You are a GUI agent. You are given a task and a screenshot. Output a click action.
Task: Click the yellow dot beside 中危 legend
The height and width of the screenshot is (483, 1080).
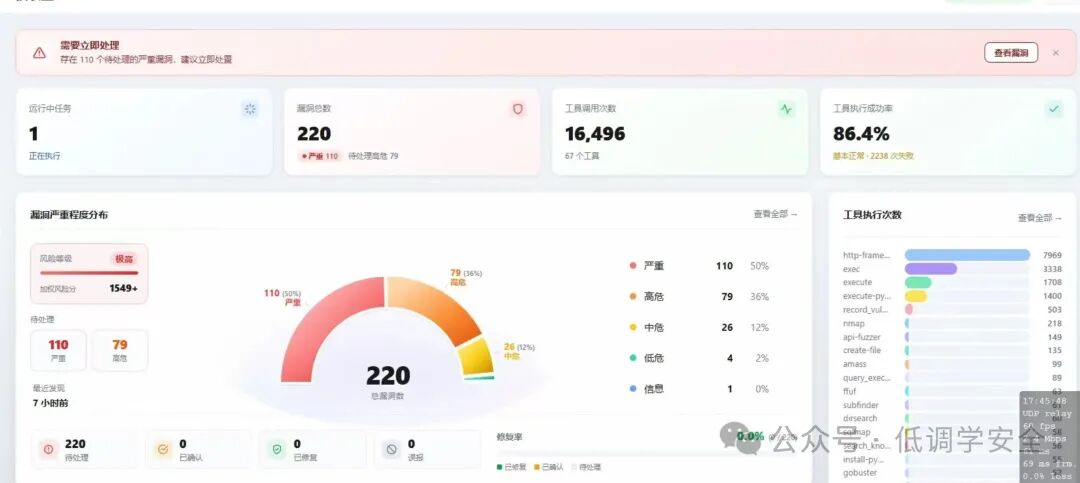[x=633, y=327]
